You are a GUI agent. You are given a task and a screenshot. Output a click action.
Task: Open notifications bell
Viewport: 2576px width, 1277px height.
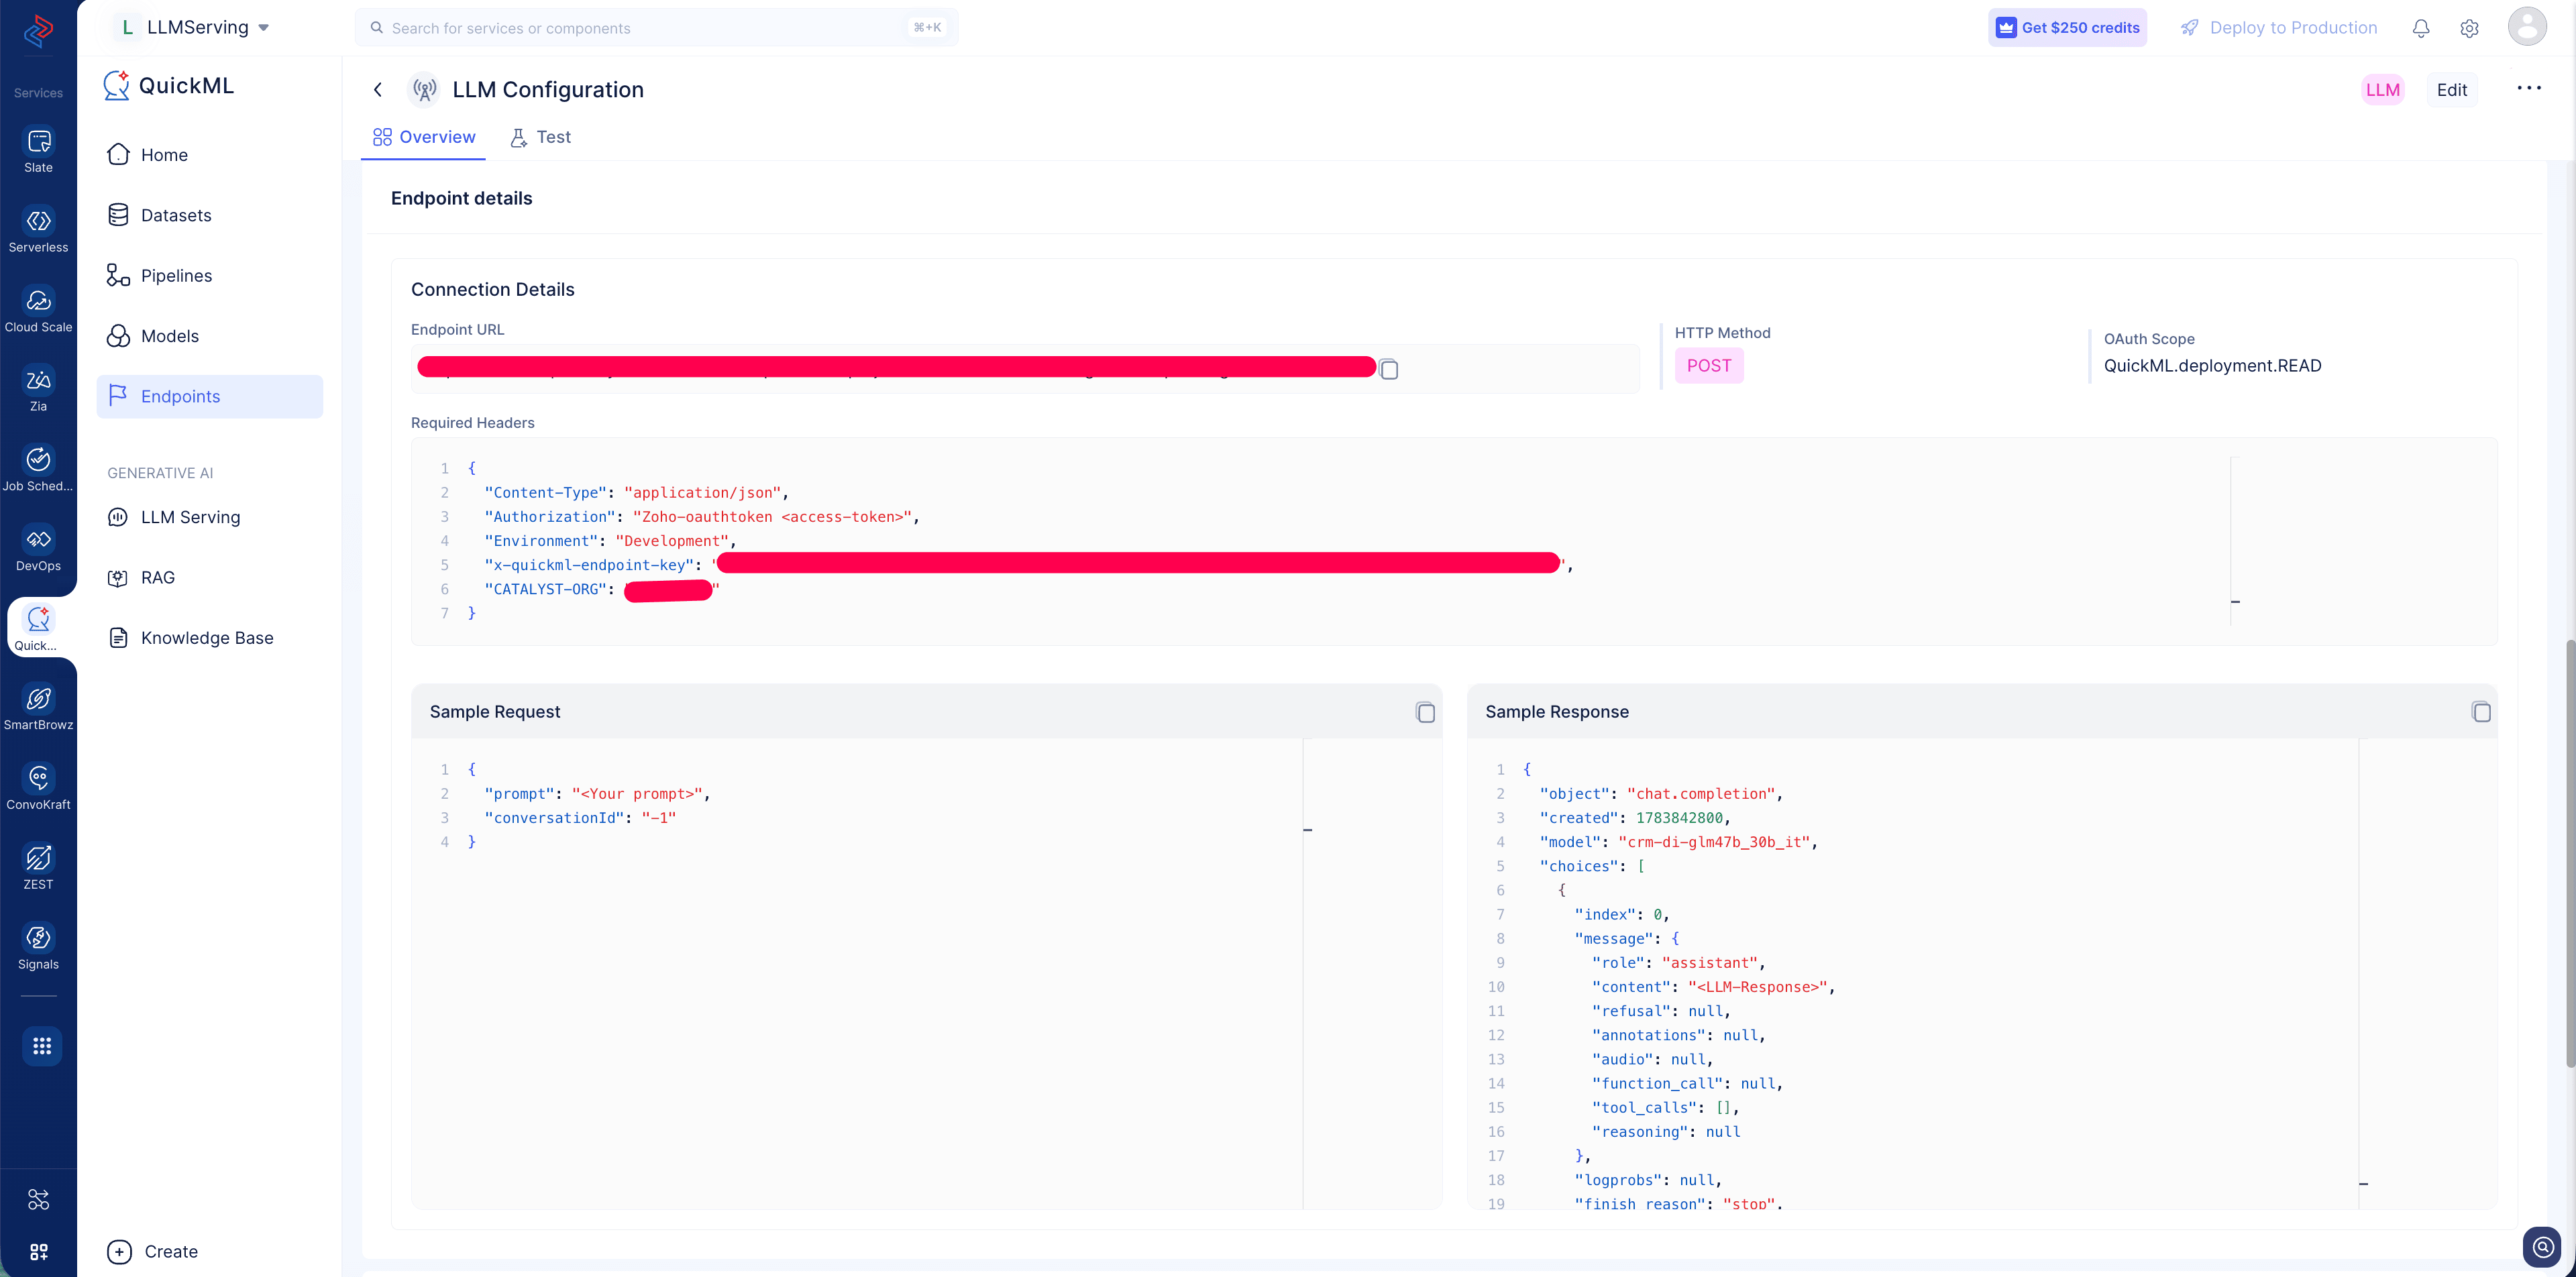point(2420,28)
